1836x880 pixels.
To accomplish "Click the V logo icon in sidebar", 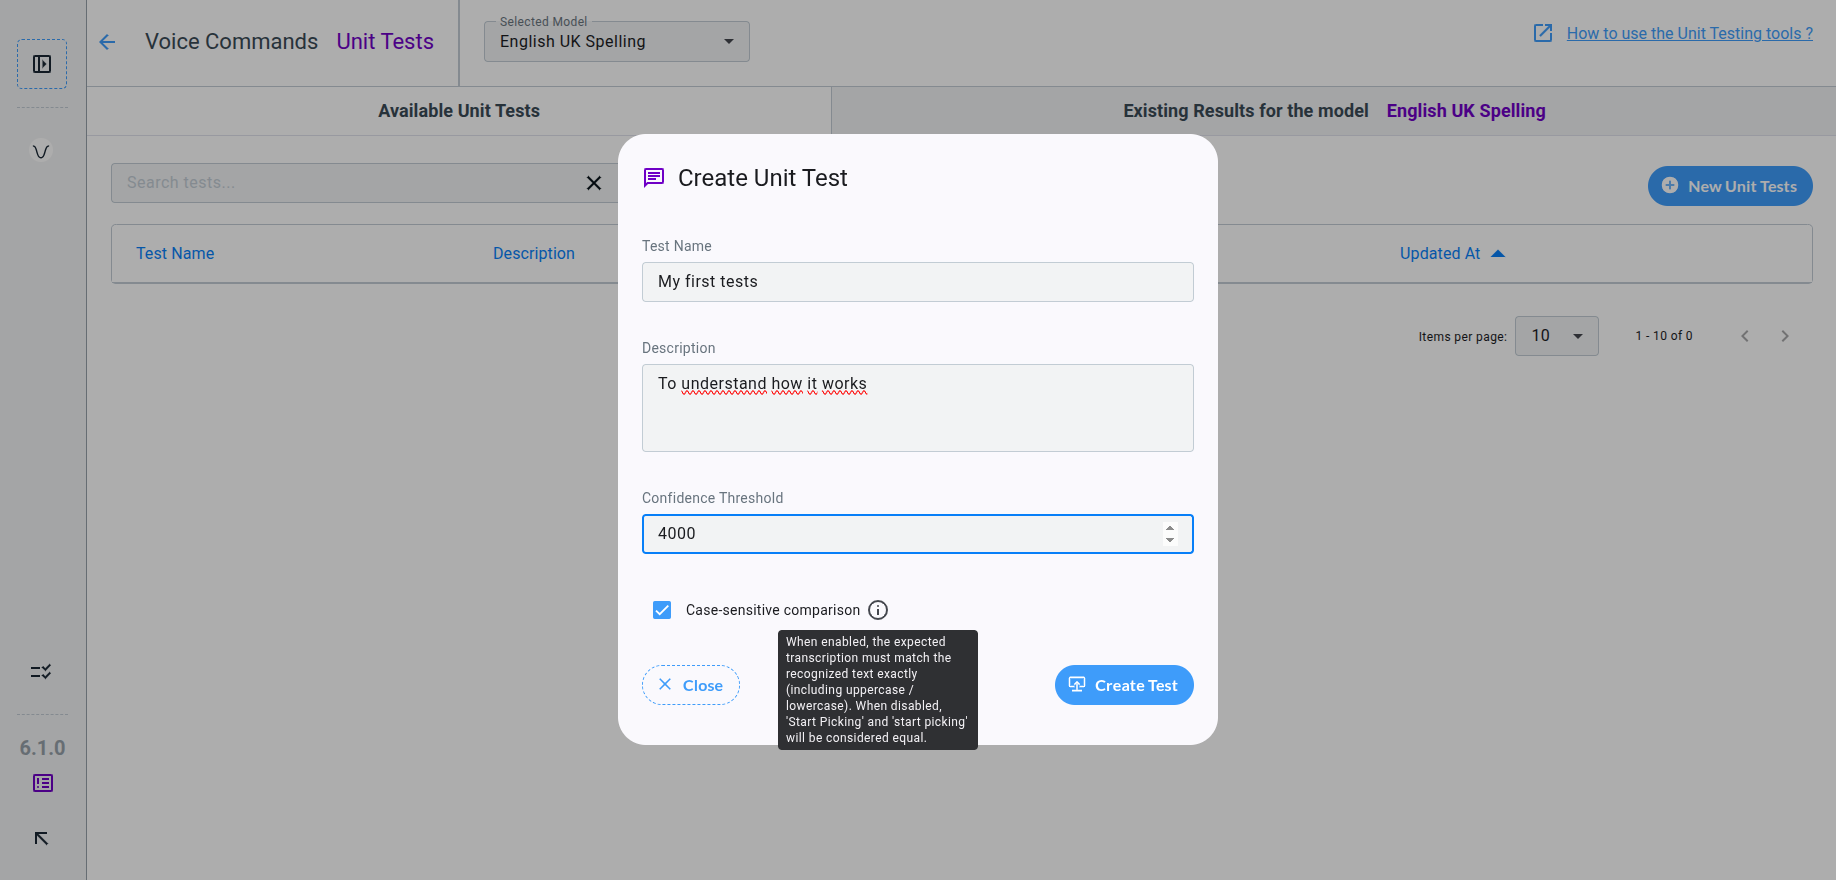I will pyautogui.click(x=41, y=152).
